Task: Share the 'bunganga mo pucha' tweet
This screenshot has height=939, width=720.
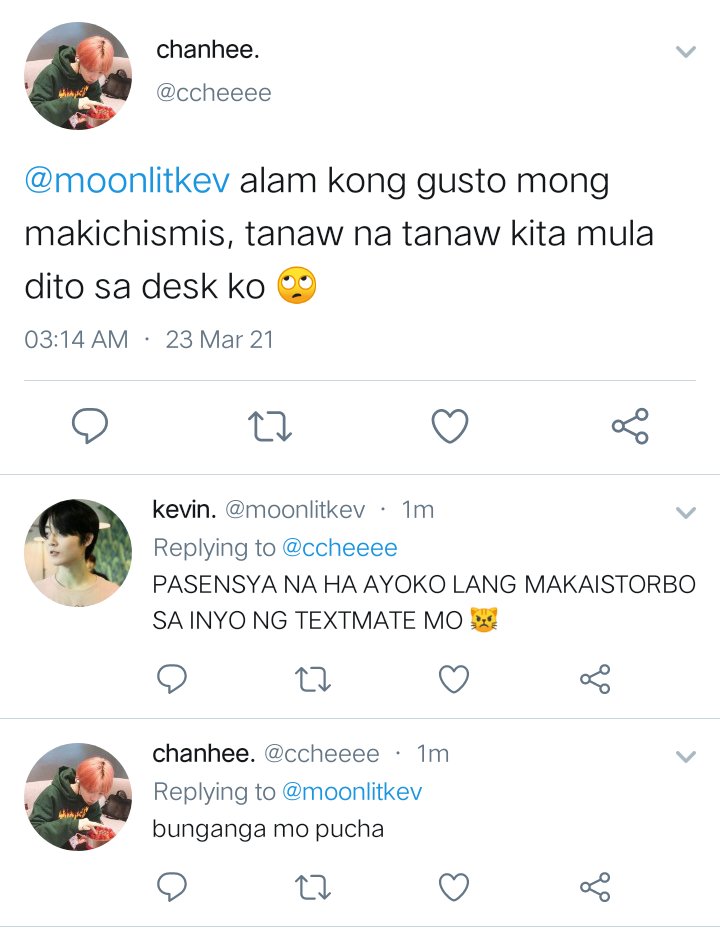Action: tap(595, 887)
